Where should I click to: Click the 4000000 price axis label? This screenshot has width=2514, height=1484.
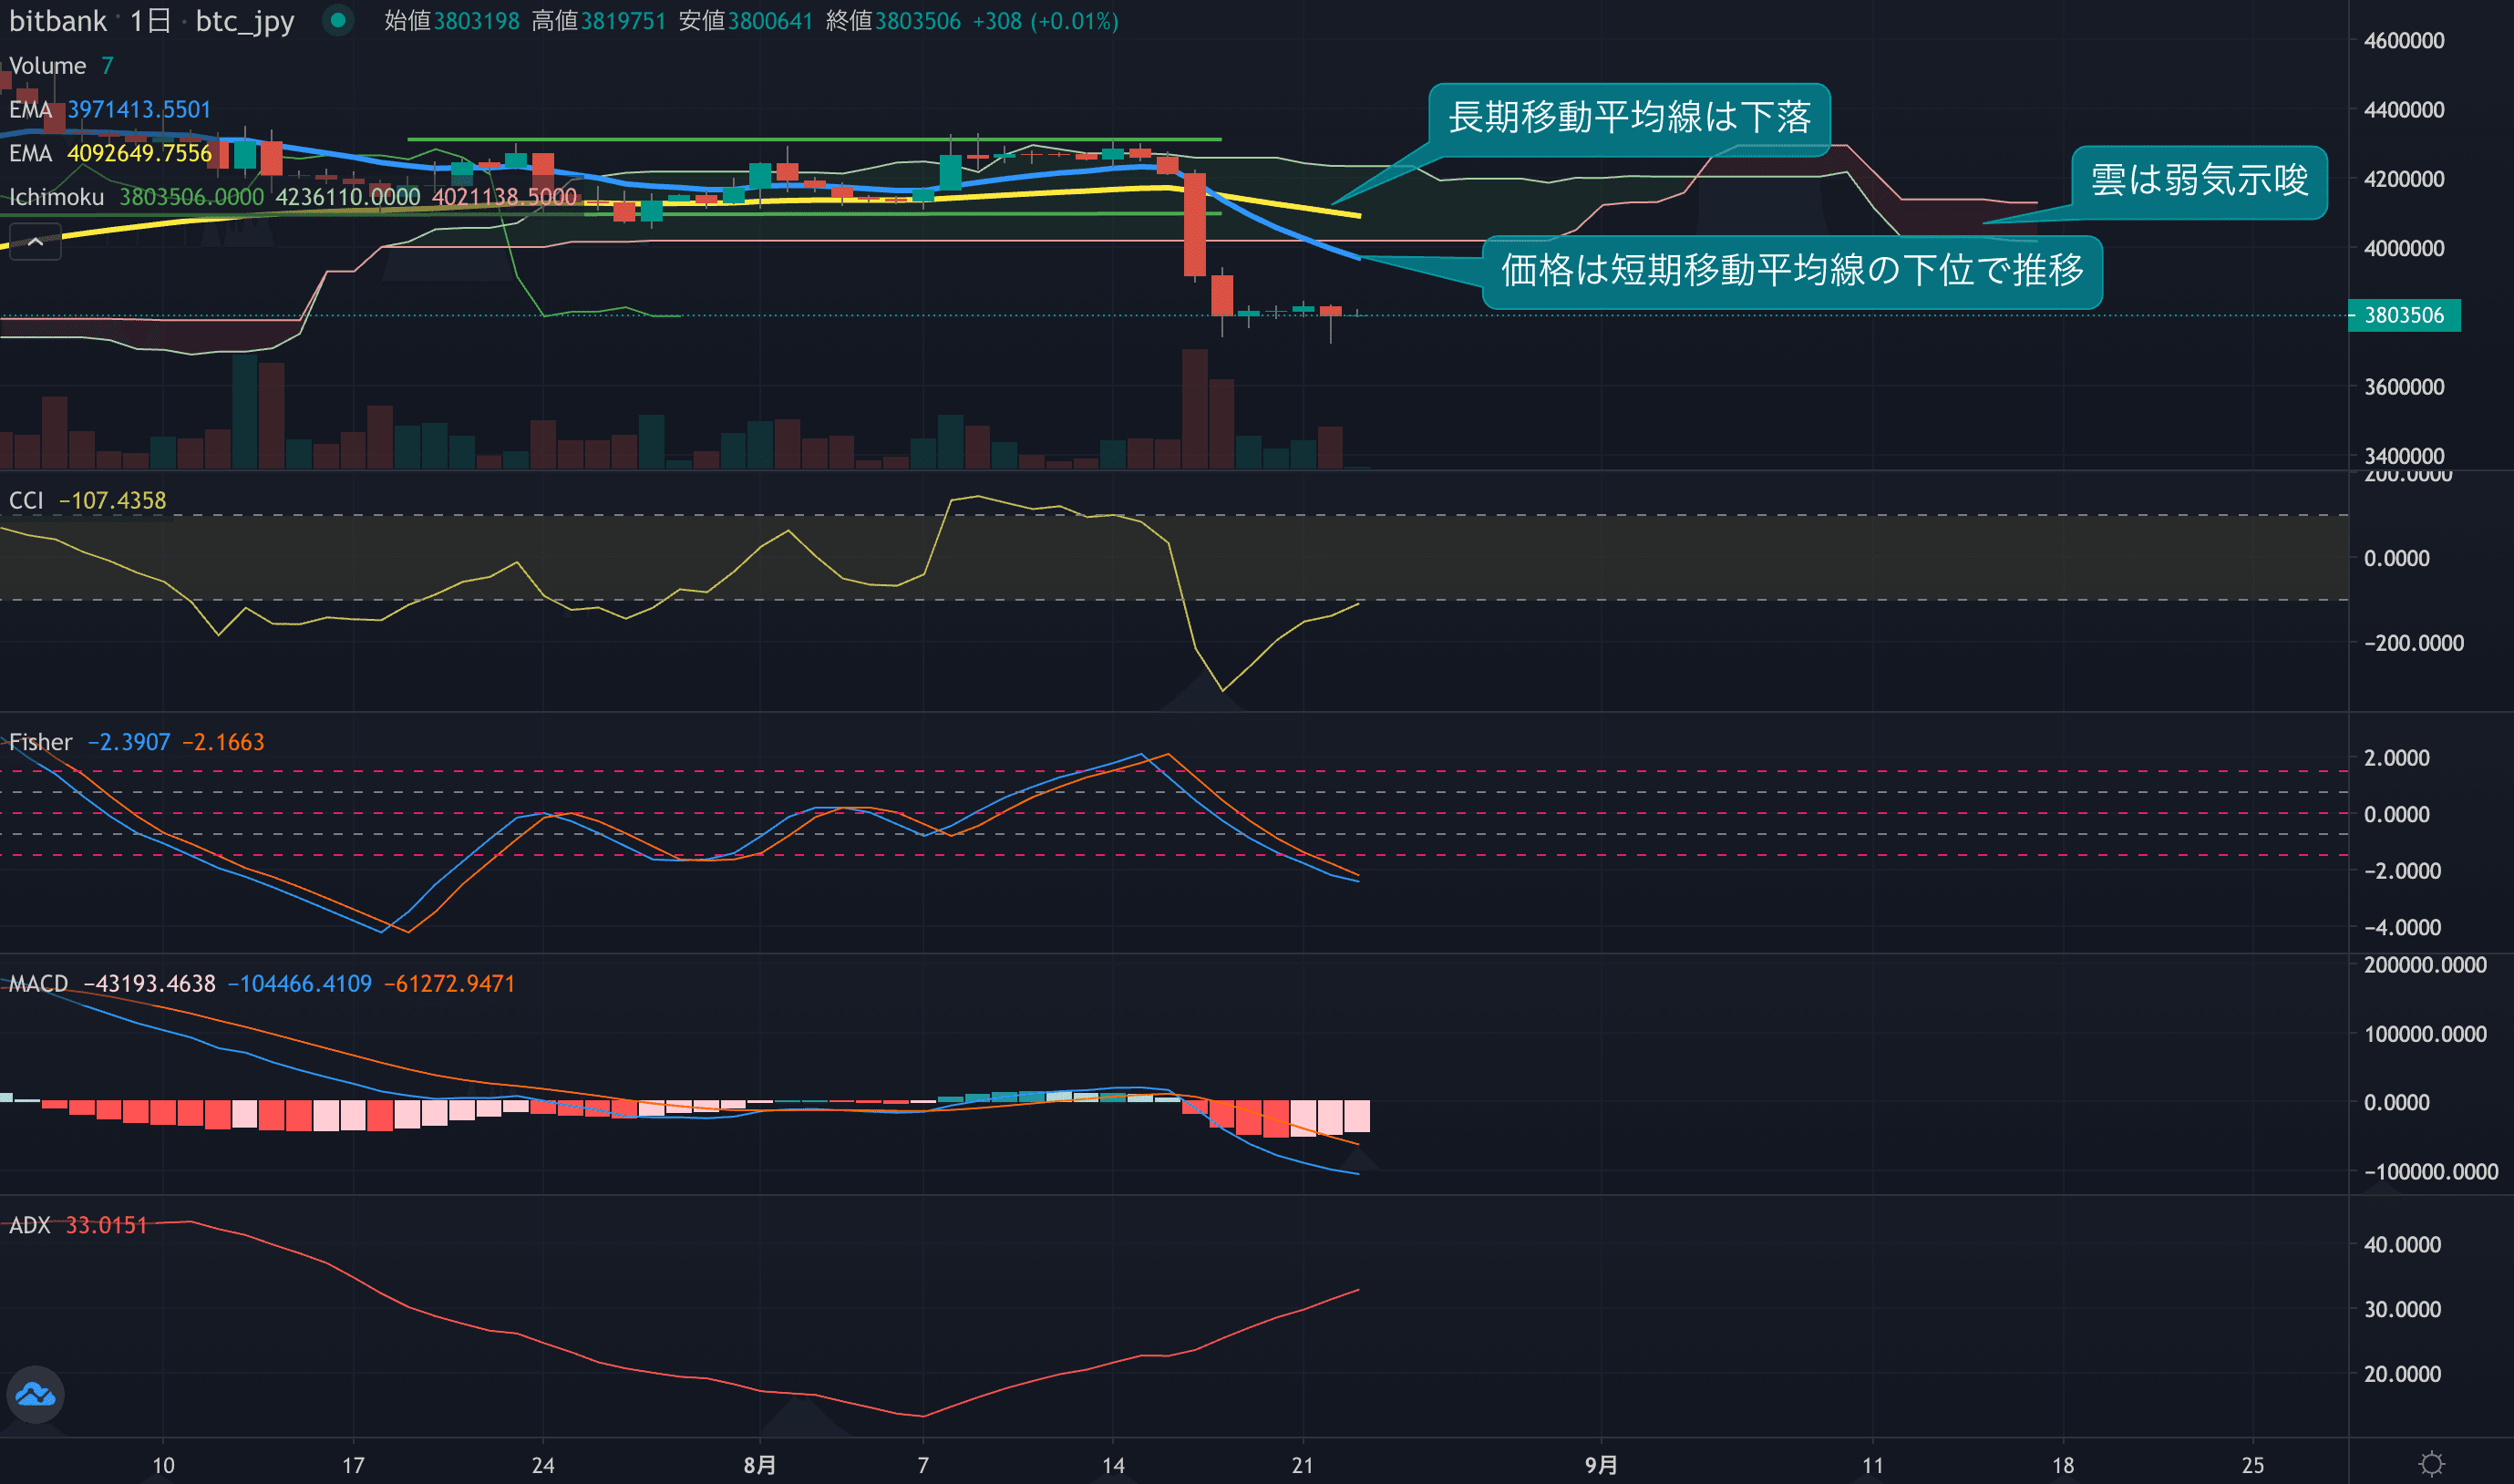click(2403, 248)
